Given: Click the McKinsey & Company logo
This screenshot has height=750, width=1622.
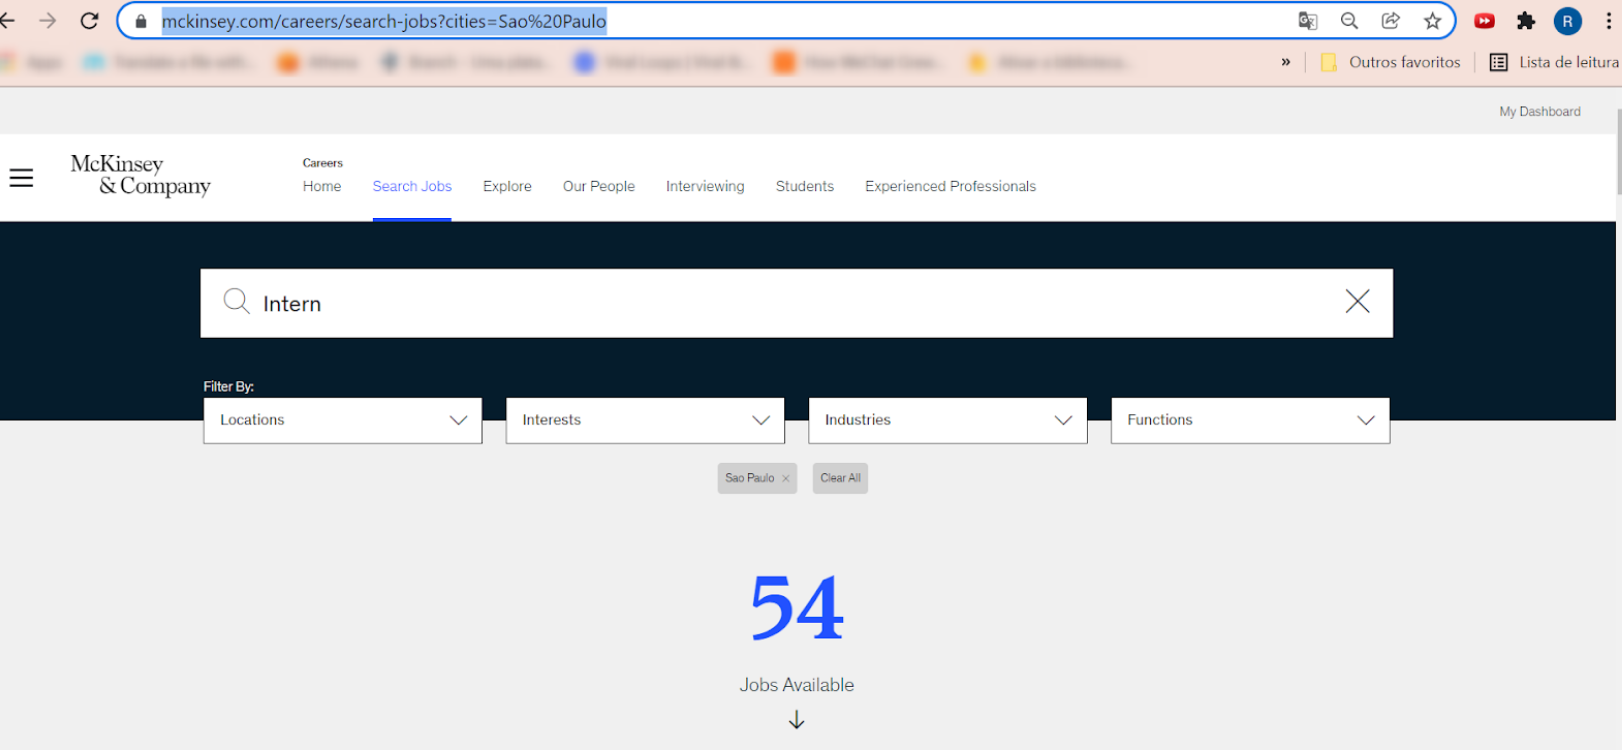Looking at the screenshot, I should pos(140,175).
